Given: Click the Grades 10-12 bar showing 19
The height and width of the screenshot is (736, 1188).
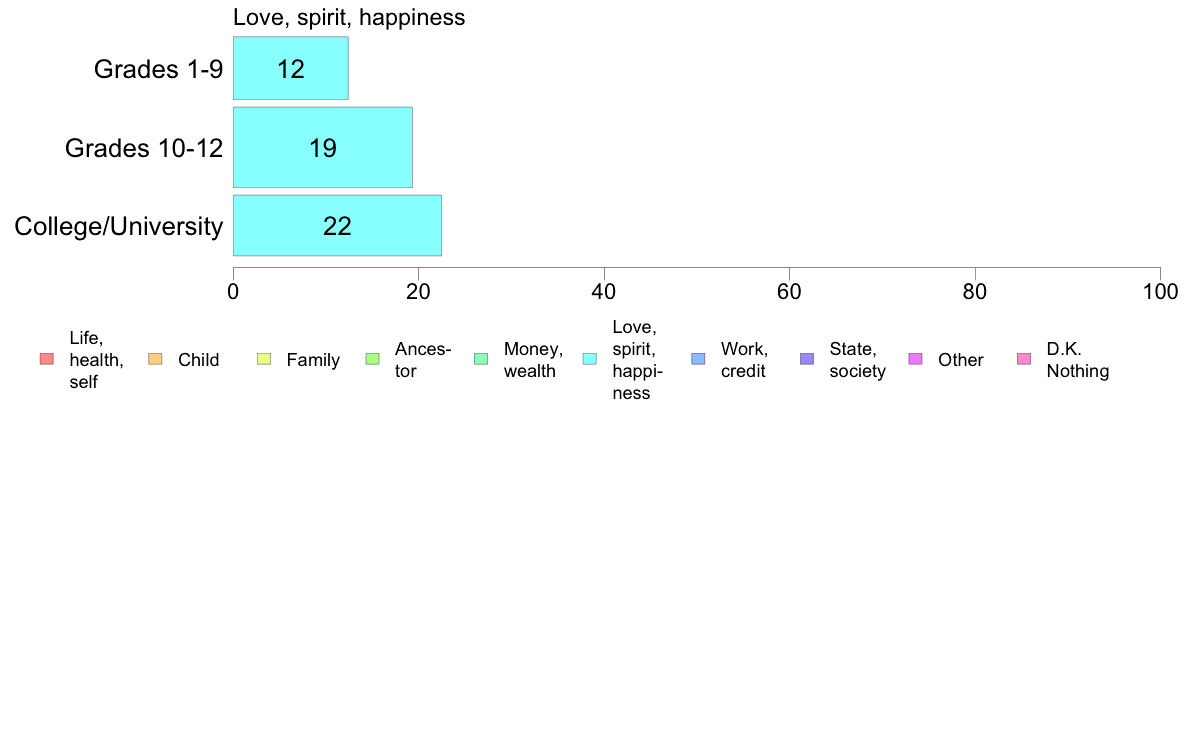Looking at the screenshot, I should click(323, 147).
